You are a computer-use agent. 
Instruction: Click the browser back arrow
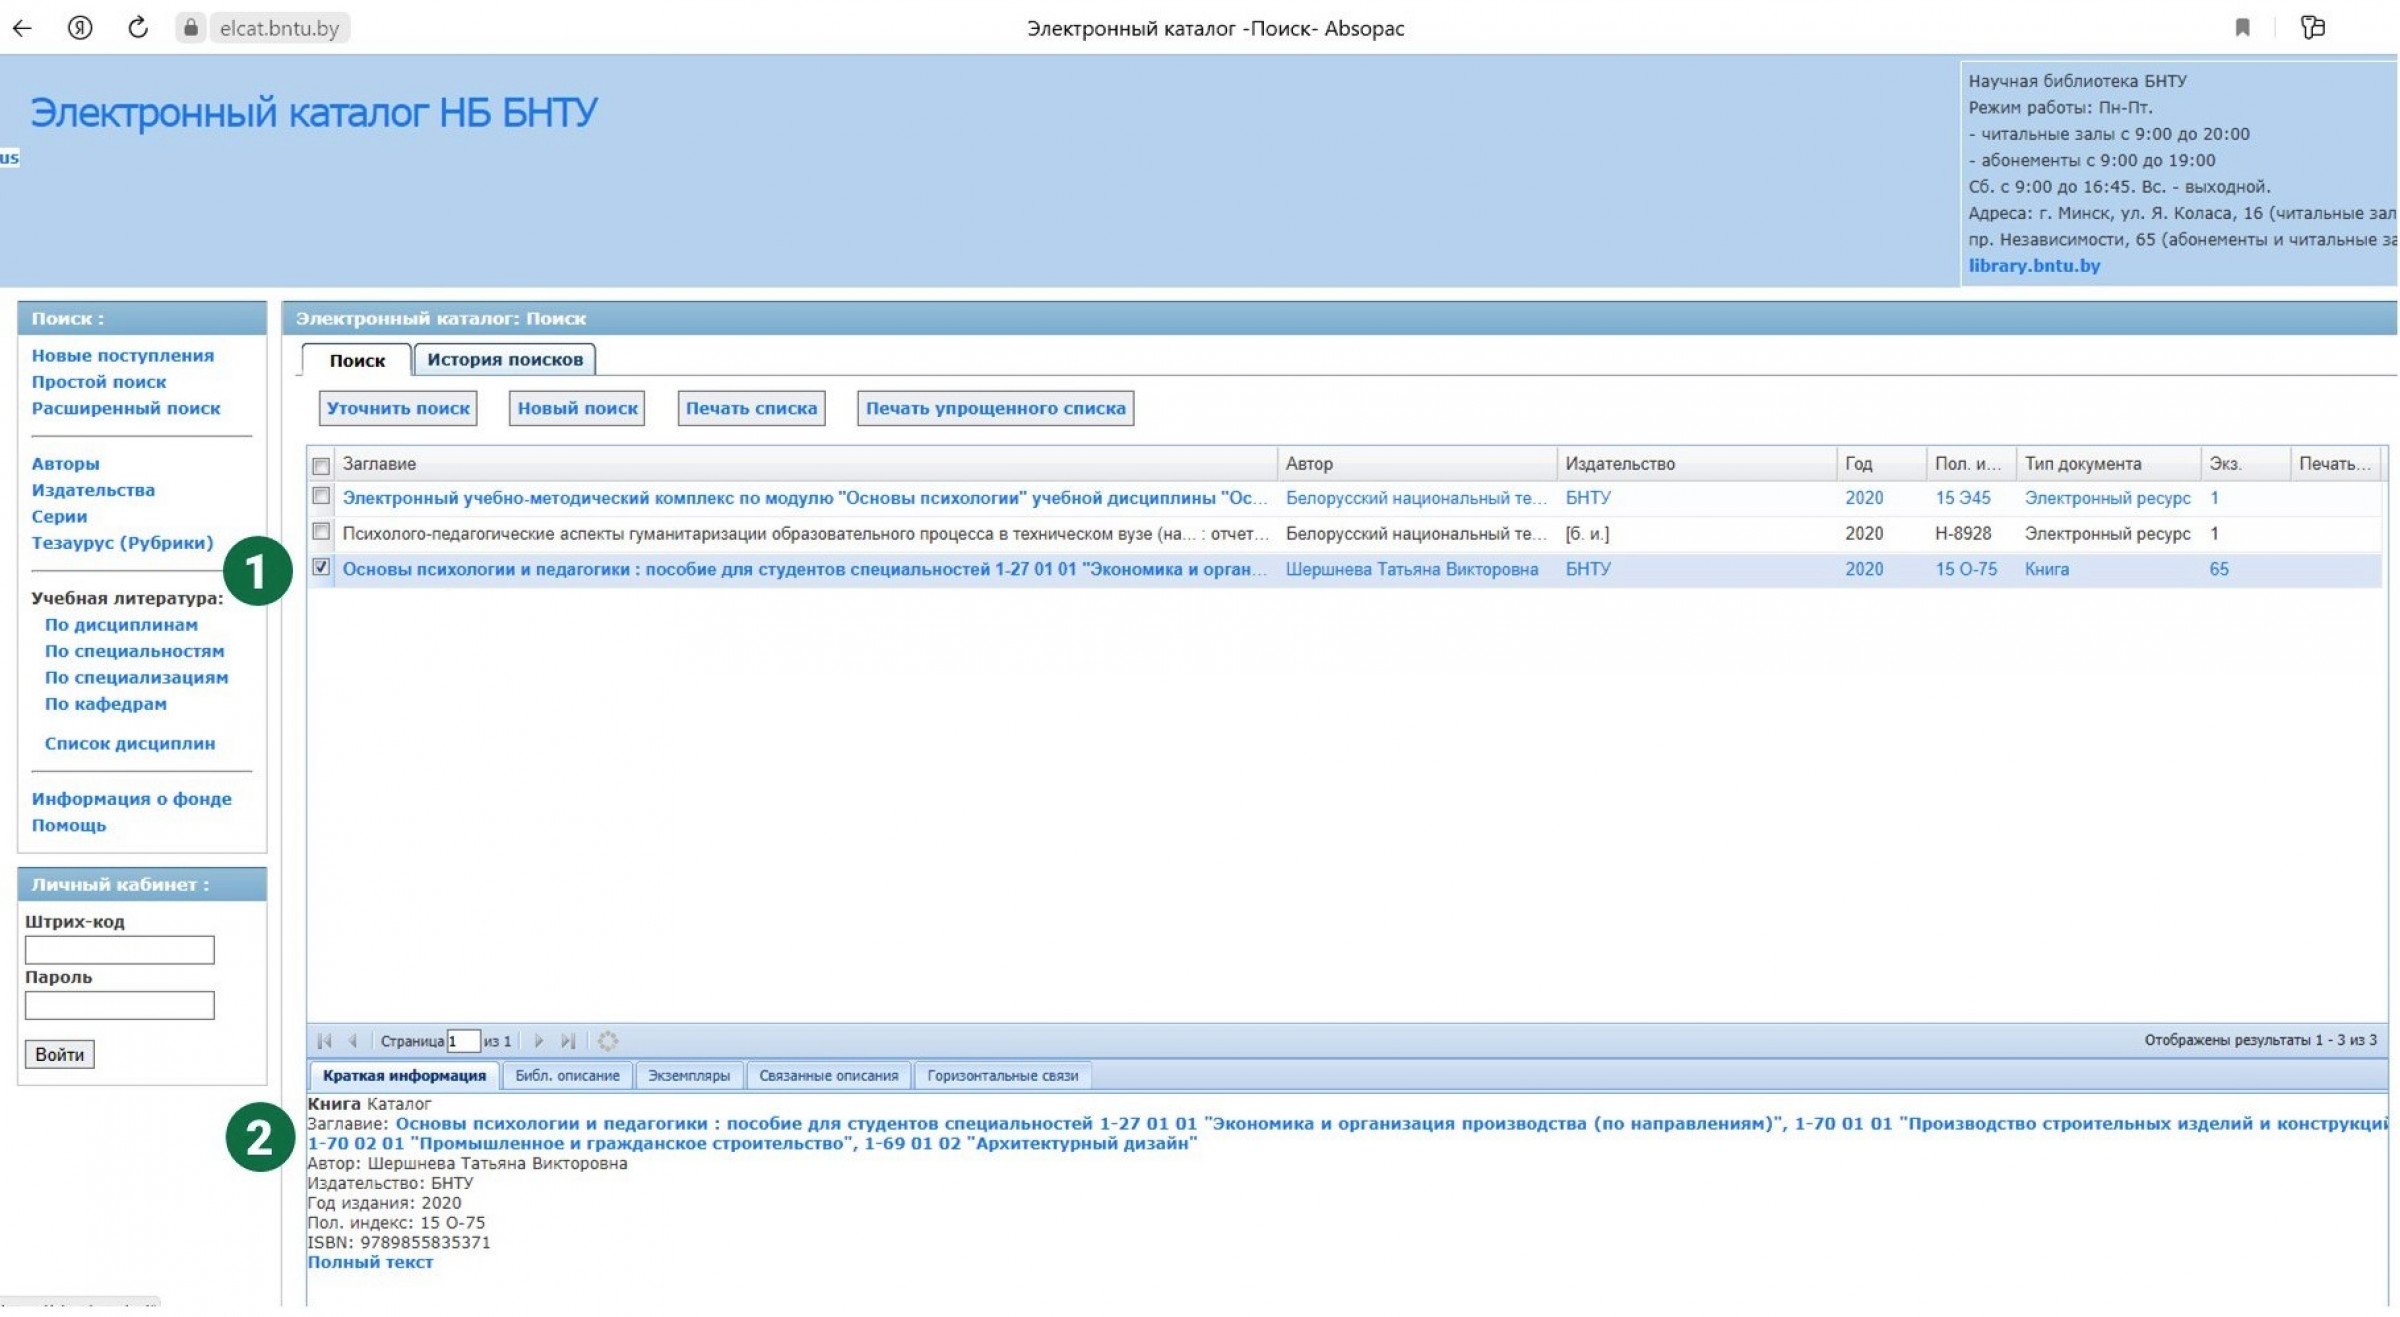(22, 28)
